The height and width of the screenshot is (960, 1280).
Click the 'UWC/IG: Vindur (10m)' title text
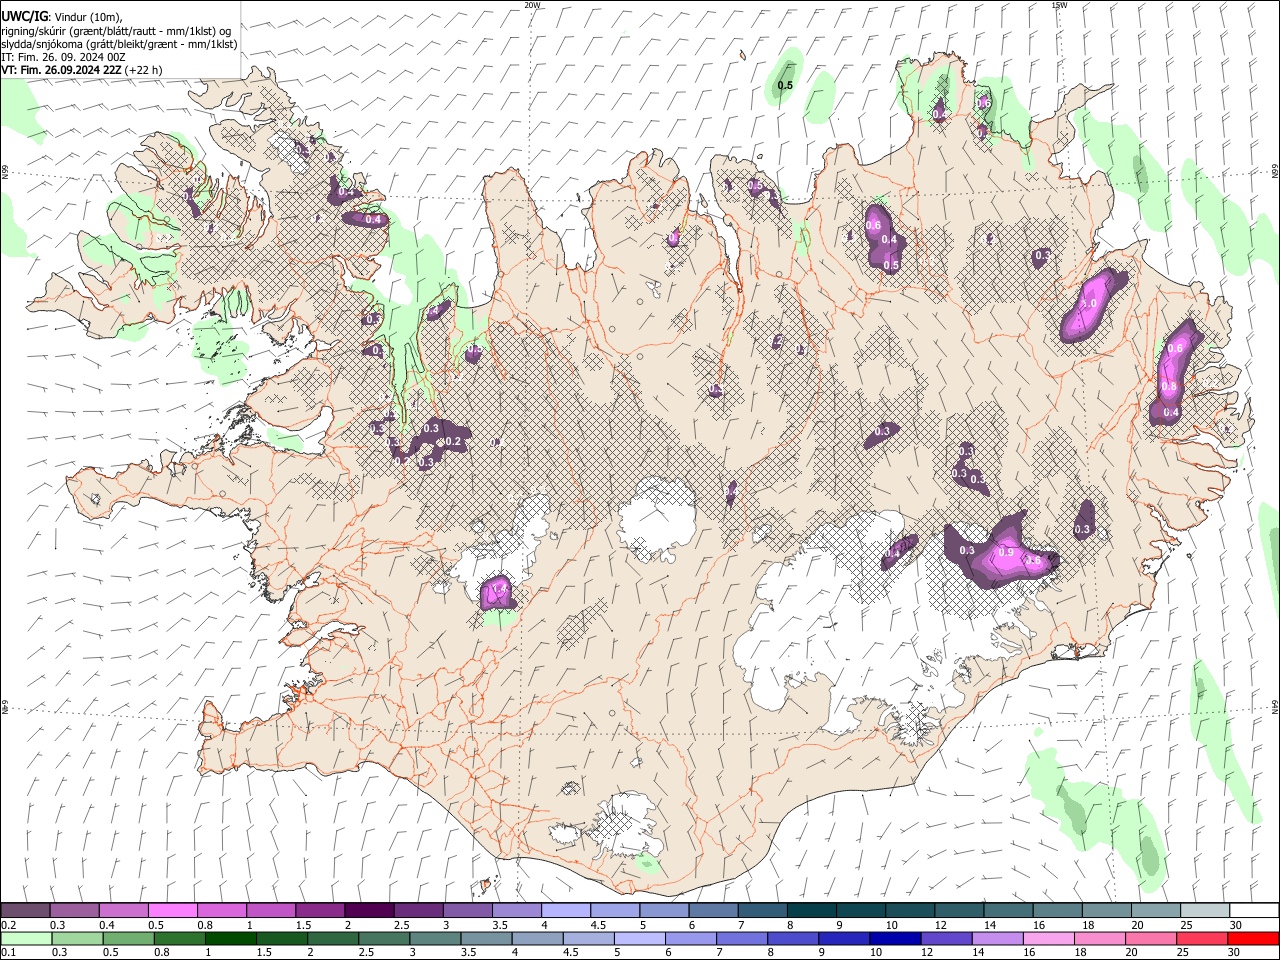click(62, 16)
